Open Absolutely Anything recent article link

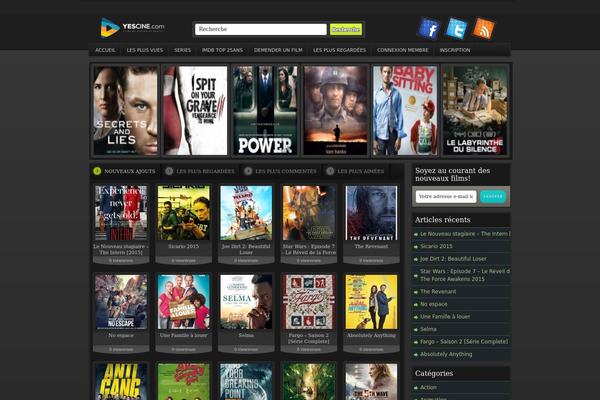[446, 354]
